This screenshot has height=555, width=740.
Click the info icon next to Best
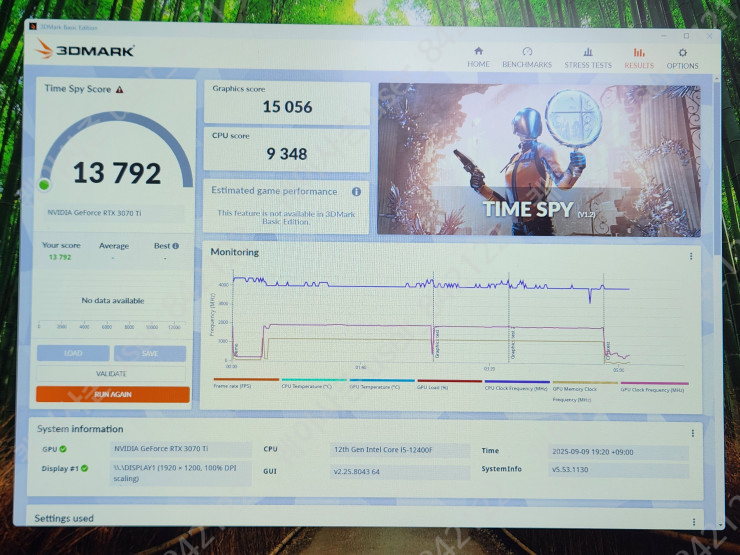pos(176,246)
